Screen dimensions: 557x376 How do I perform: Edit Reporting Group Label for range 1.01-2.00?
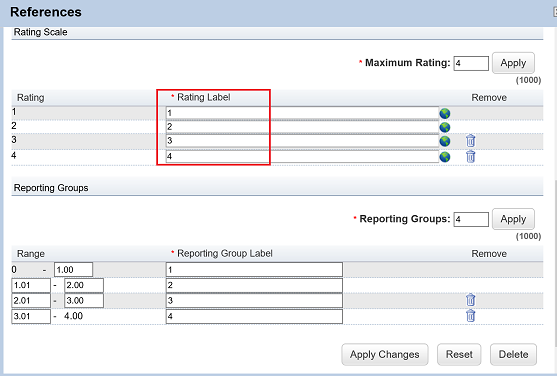click(254, 285)
